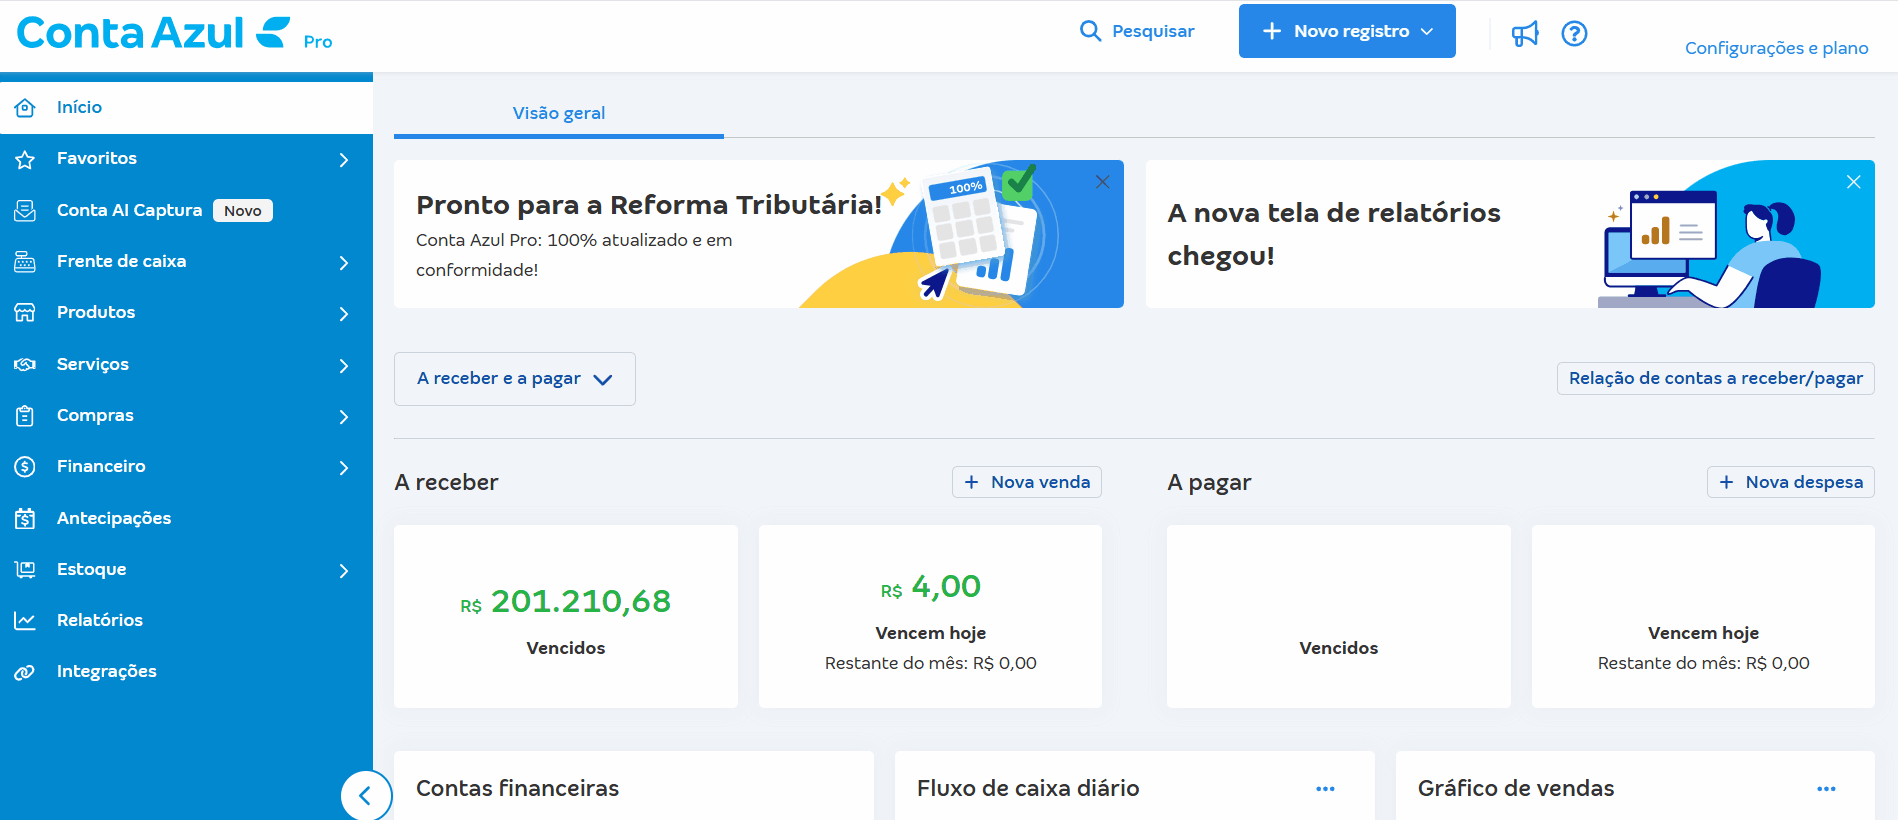Open Relatórios menu item
The height and width of the screenshot is (820, 1898).
coord(186,621)
